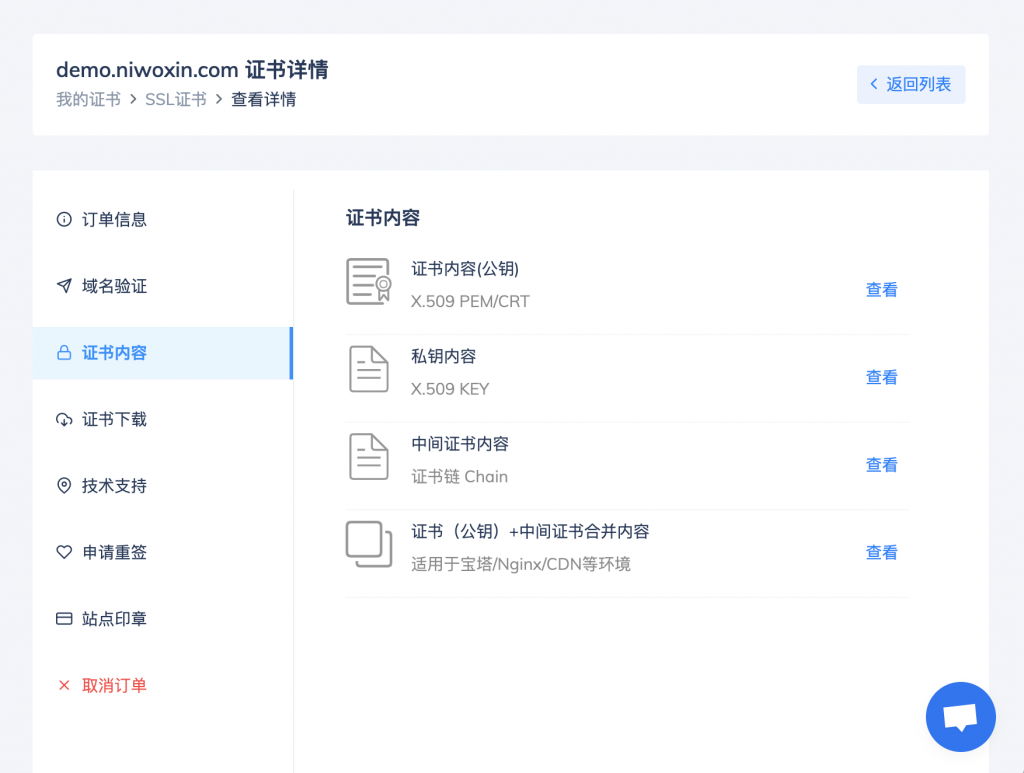
Task: Click the stacked-squares icon for merged certificate
Action: (368, 544)
